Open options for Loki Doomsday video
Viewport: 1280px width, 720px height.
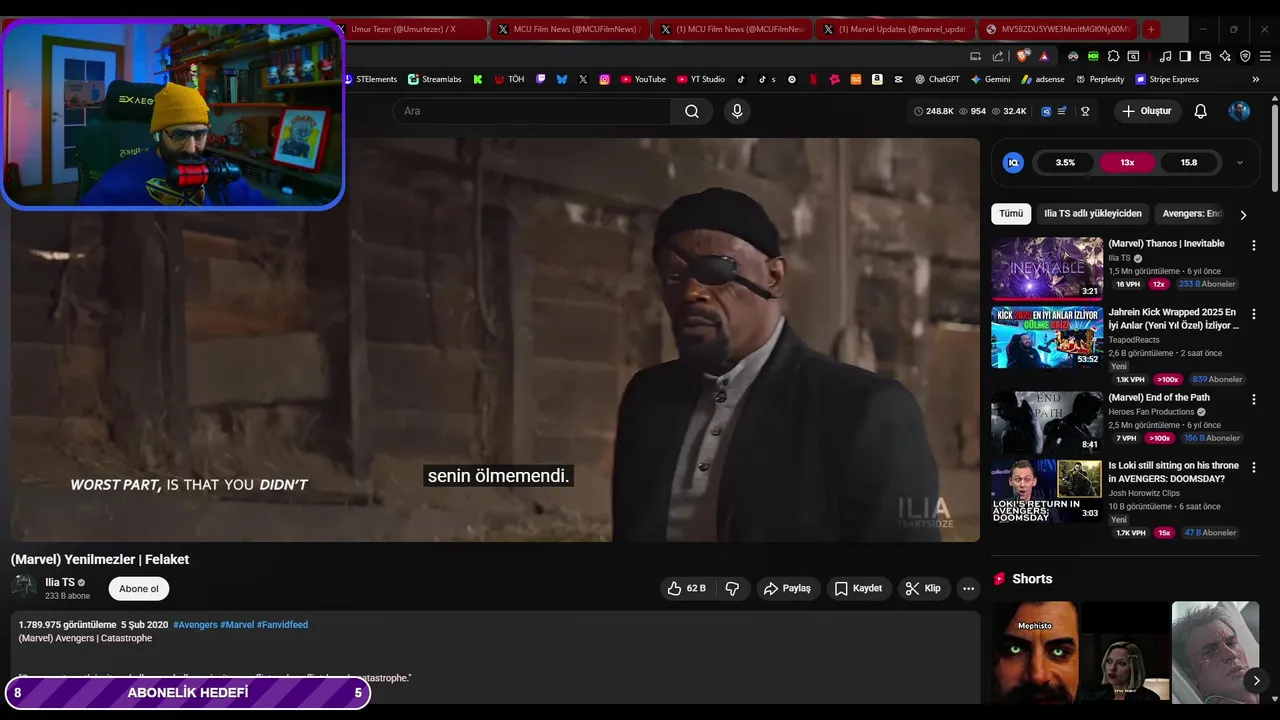[1254, 467]
